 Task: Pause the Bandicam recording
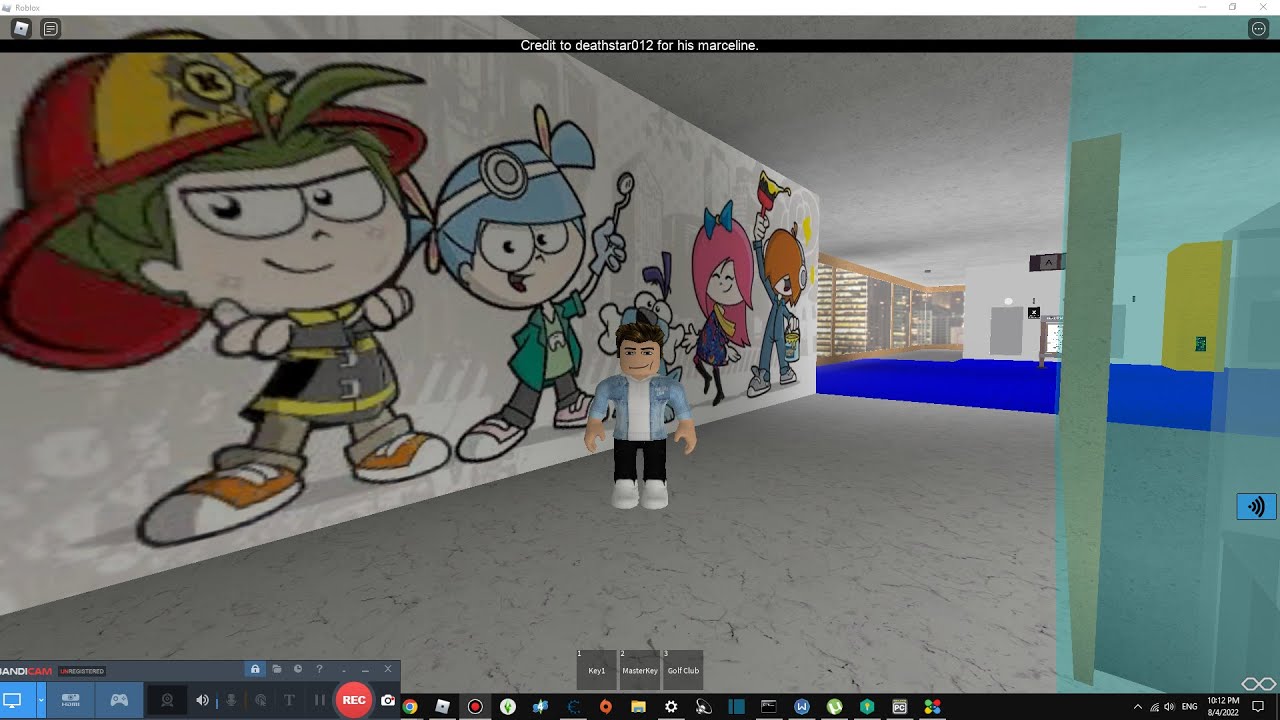click(x=320, y=700)
